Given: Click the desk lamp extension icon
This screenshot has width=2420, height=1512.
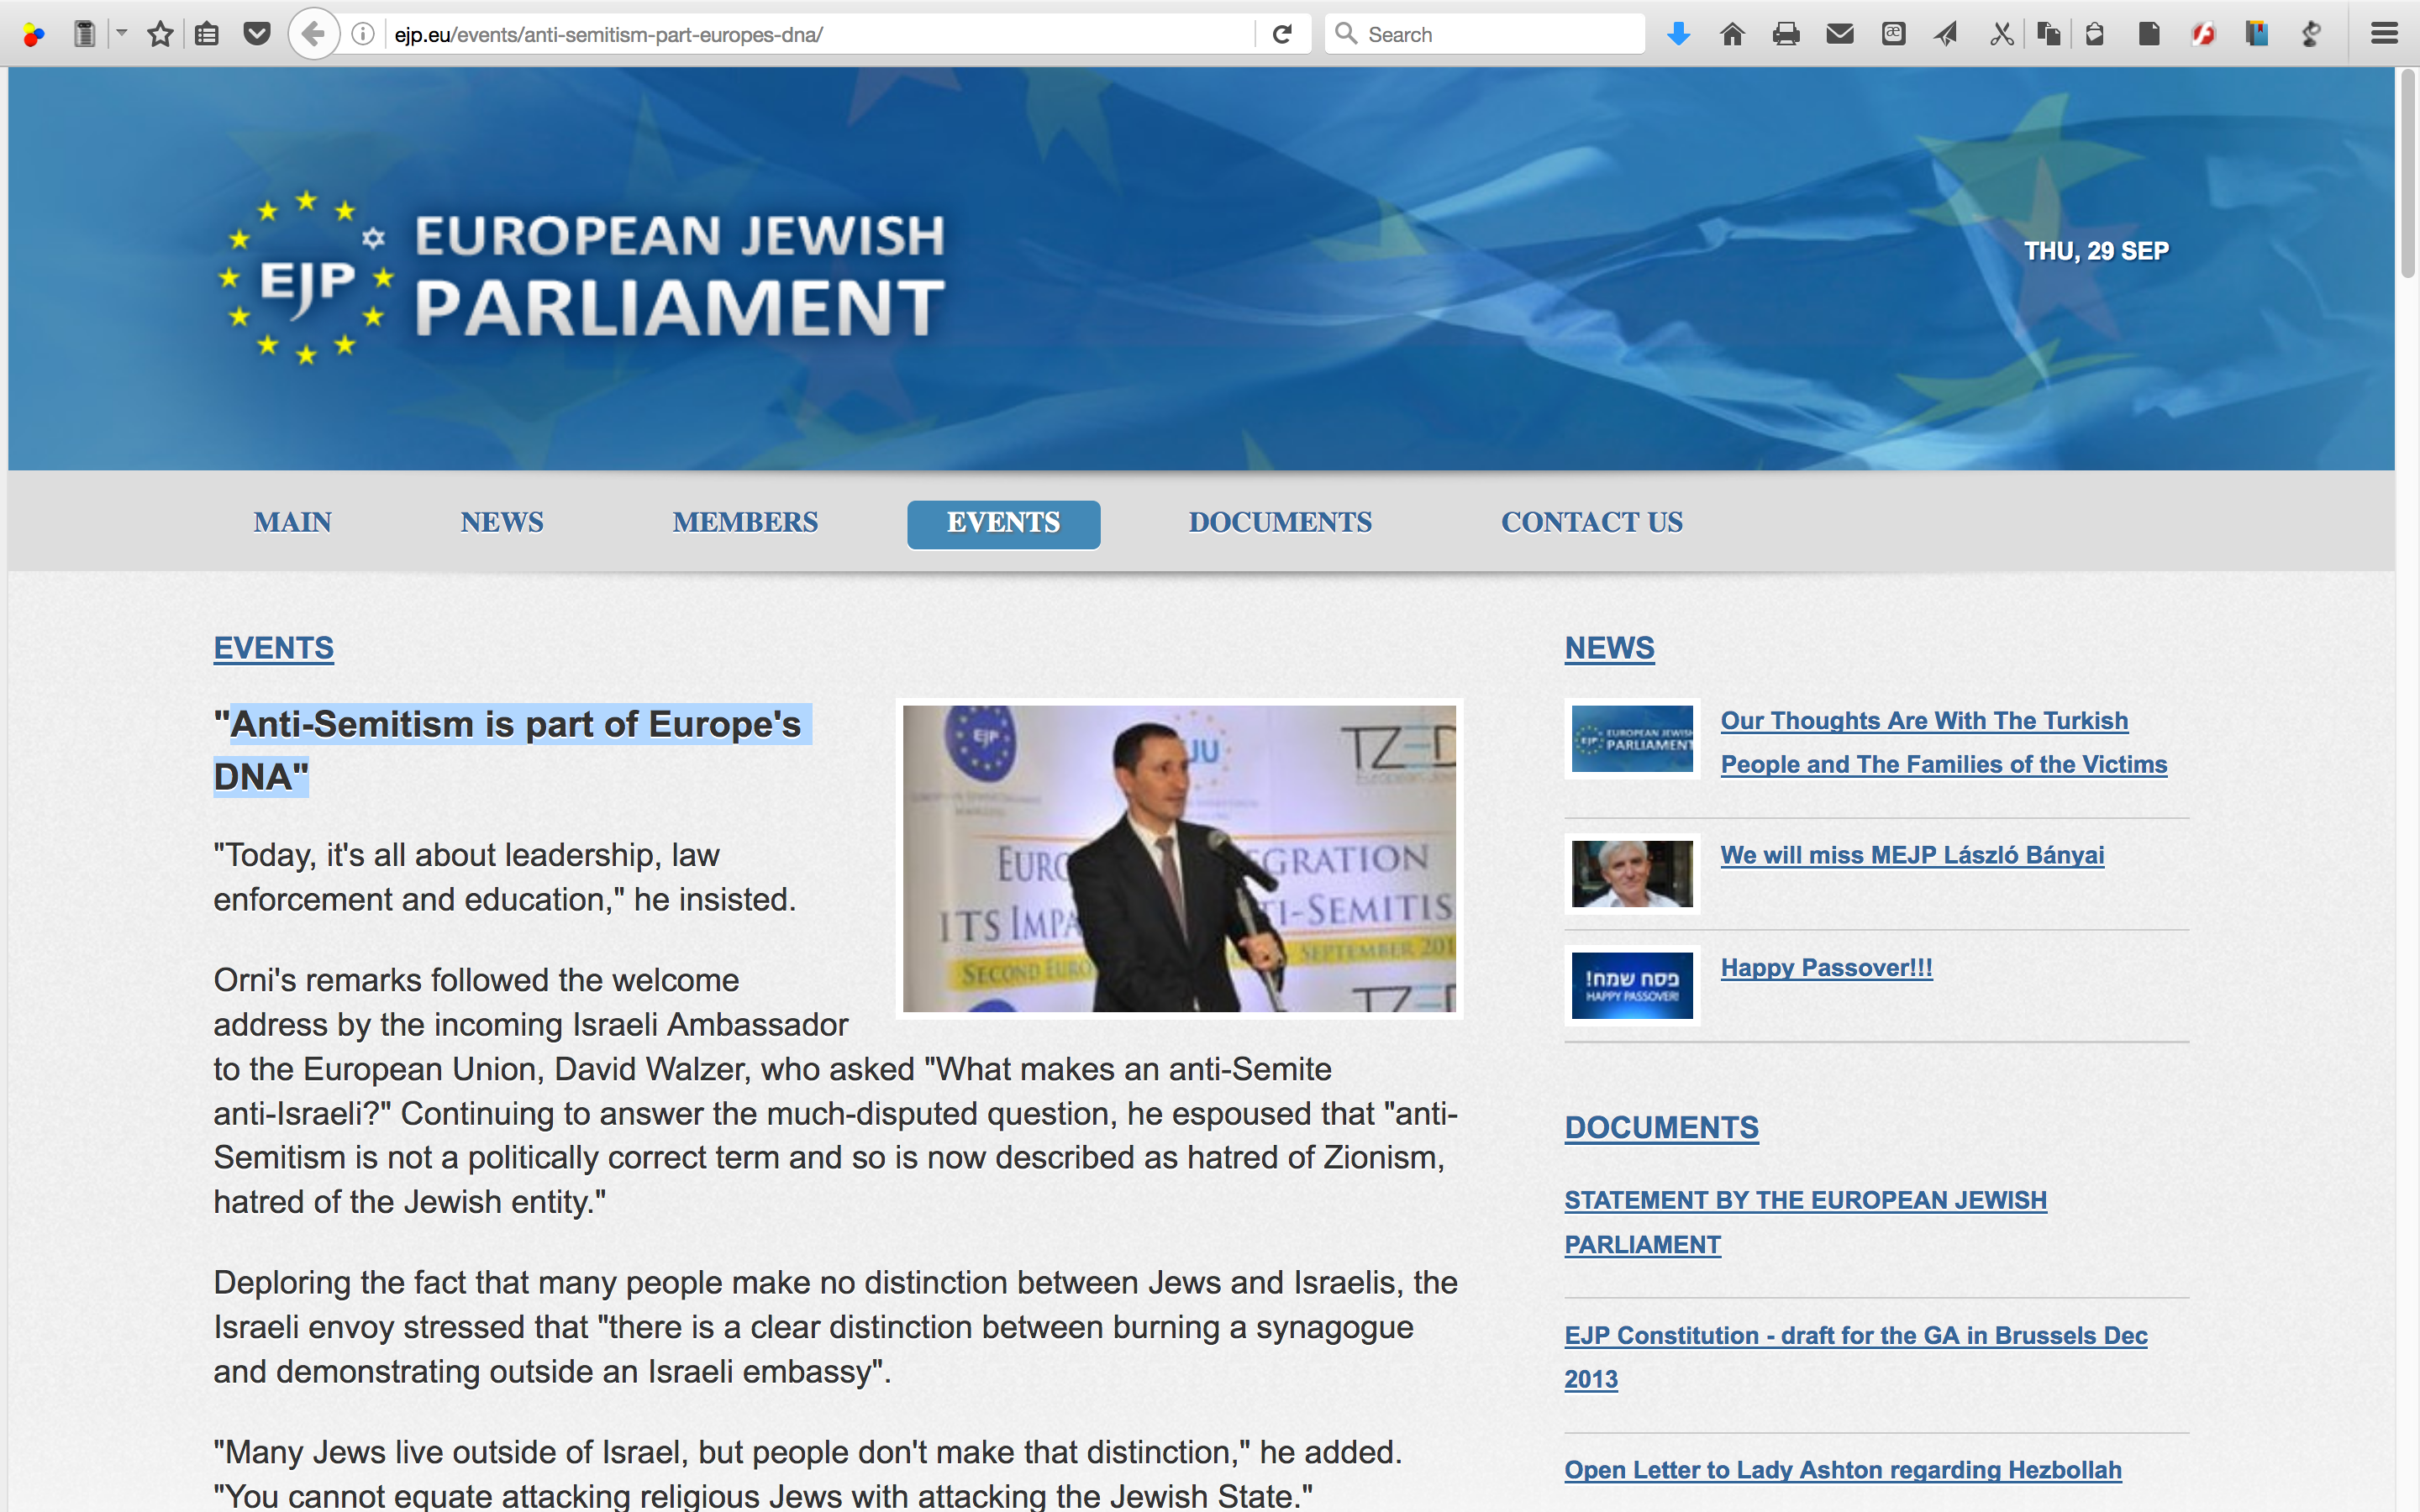Looking at the screenshot, I should (2311, 35).
